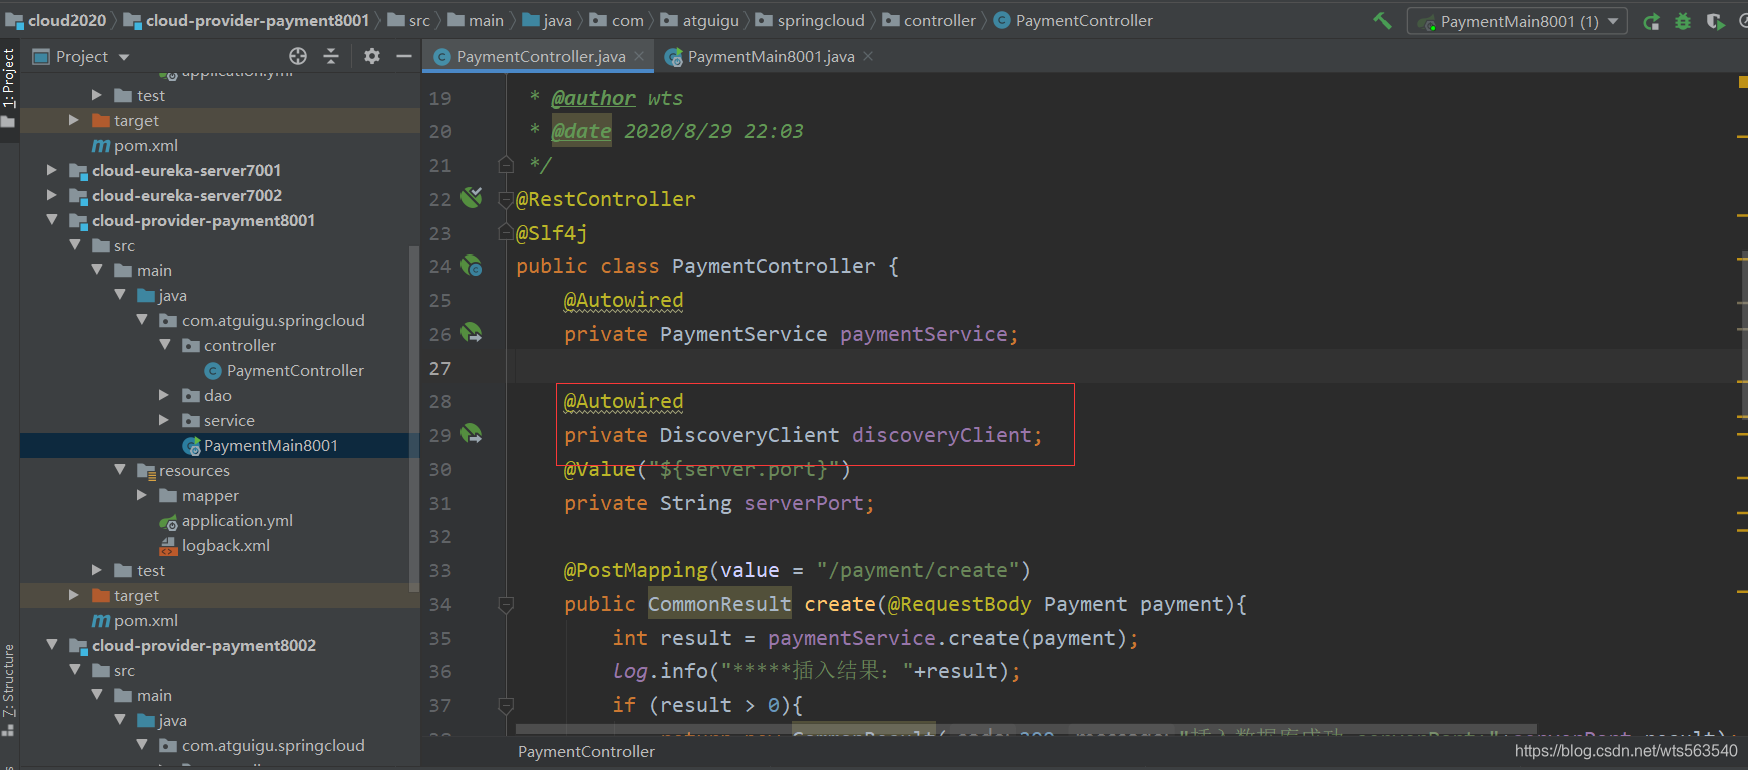1748x770 pixels.
Task: Open the 1: Project tool window tab
Action: click(9, 88)
